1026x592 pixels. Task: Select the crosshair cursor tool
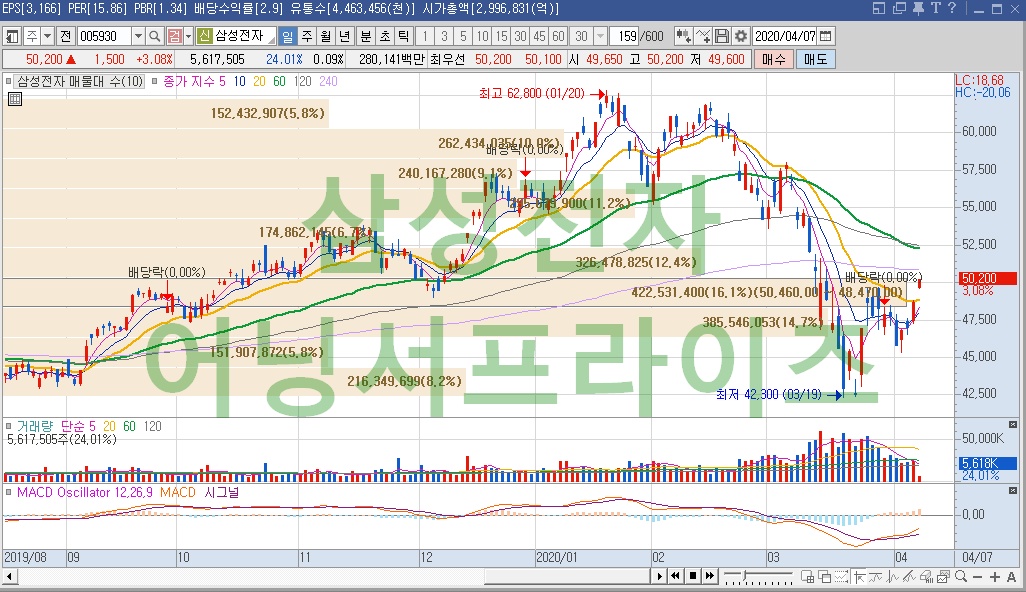858,576
